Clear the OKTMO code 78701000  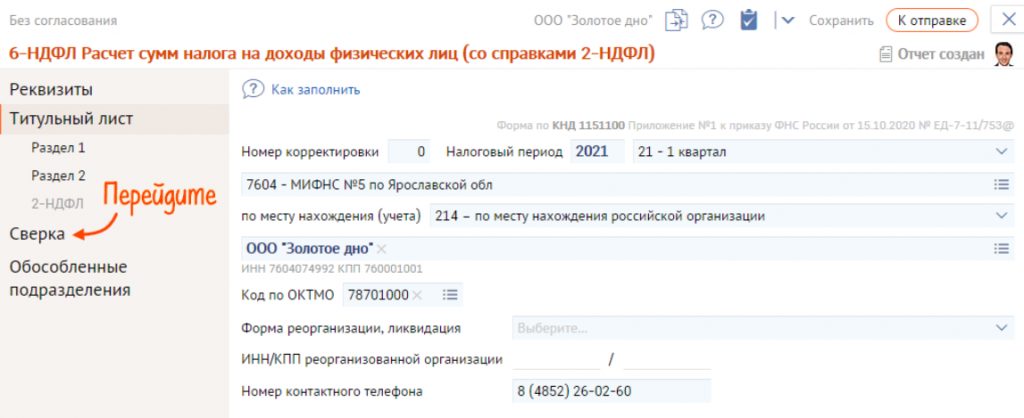(x=417, y=294)
